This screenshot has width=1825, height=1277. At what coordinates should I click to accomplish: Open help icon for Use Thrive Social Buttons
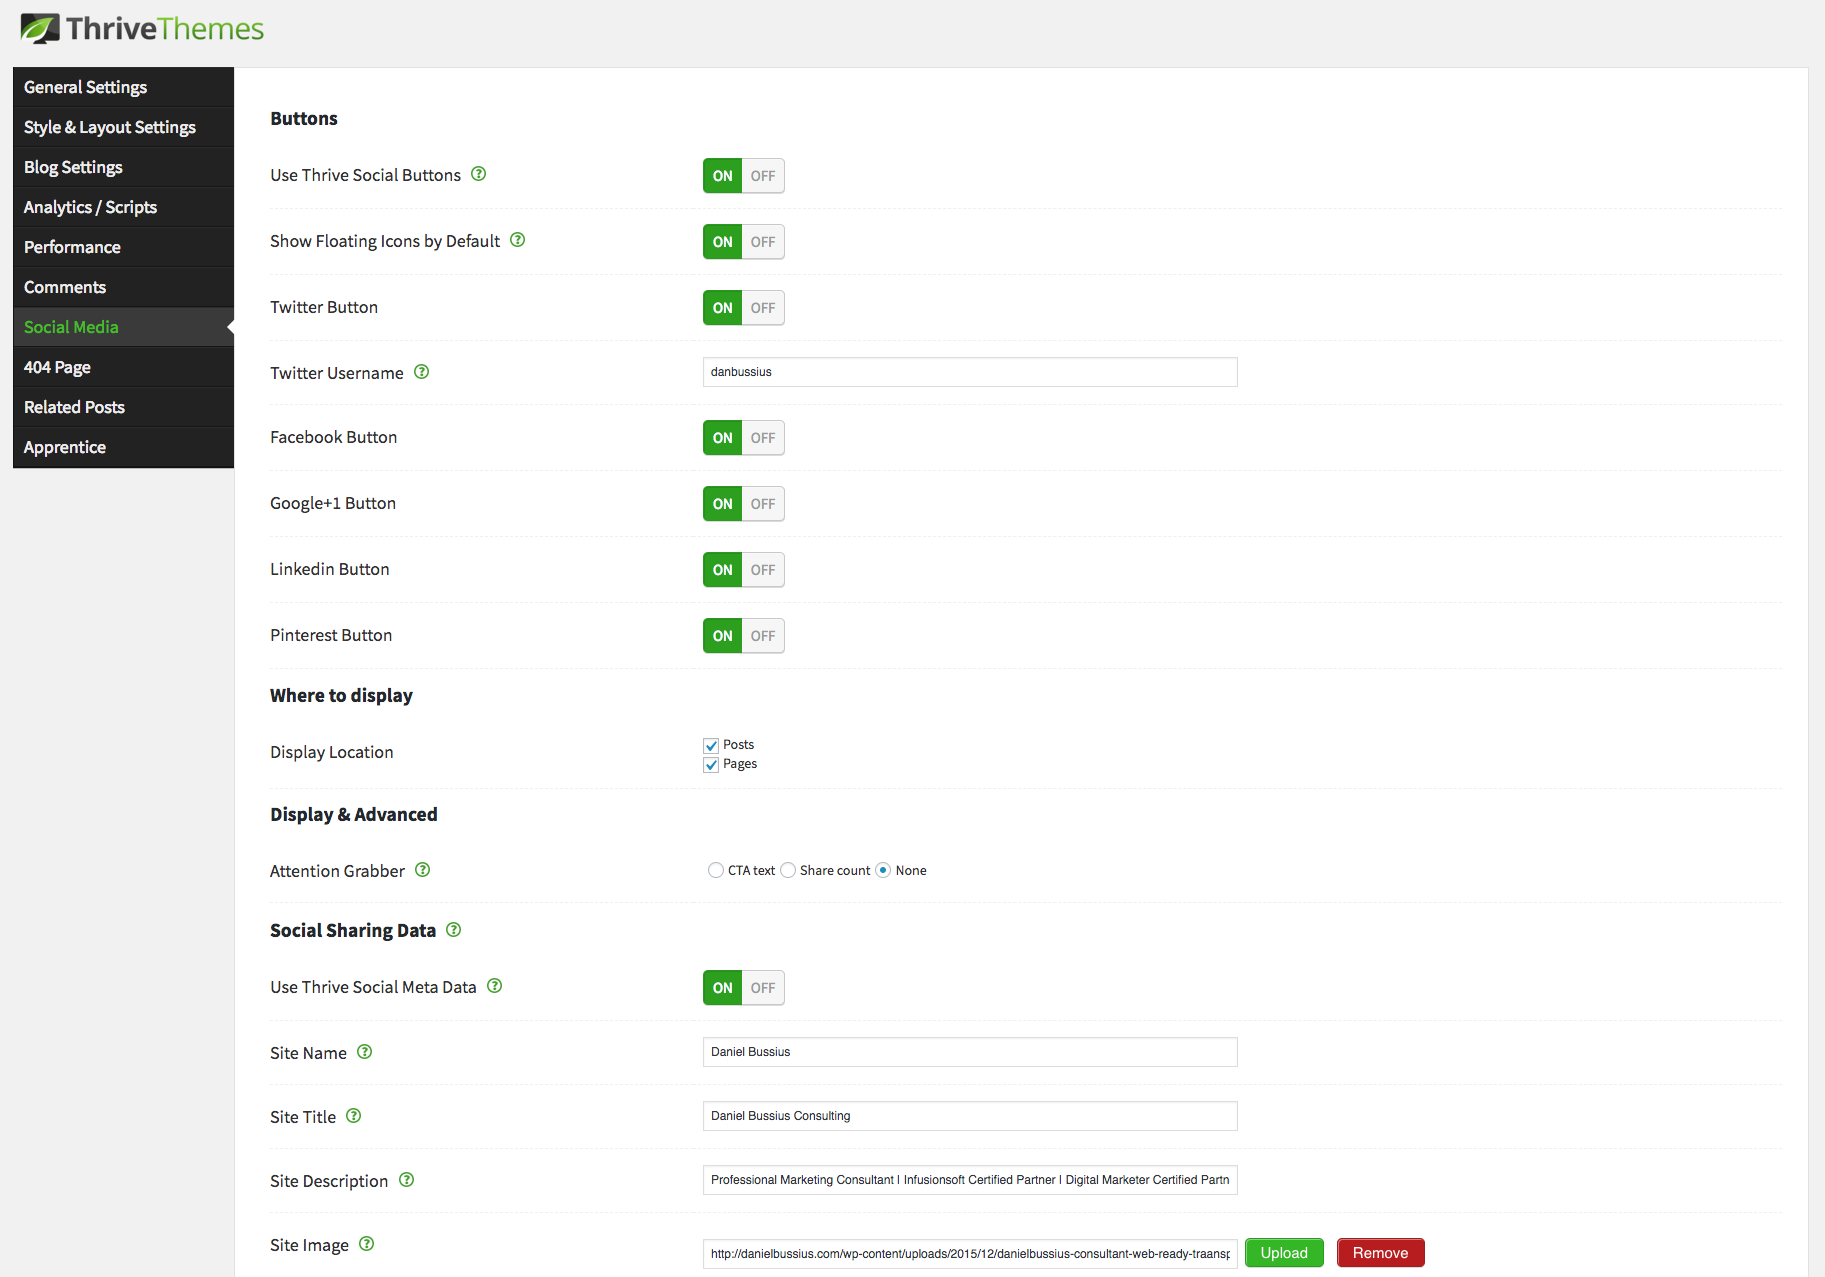pos(479,174)
